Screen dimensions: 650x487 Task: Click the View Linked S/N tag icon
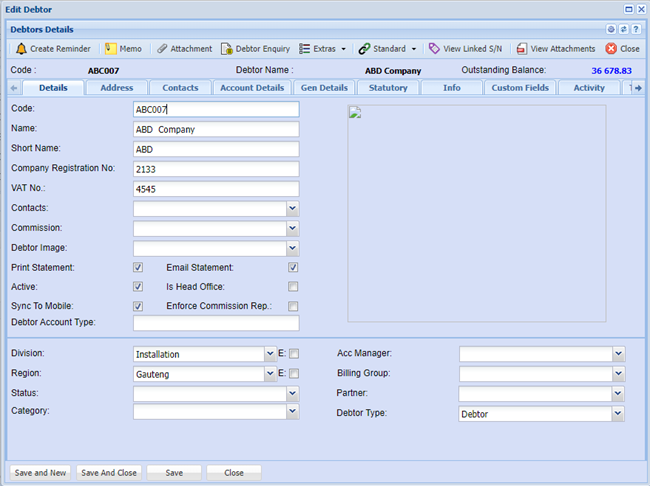434,48
